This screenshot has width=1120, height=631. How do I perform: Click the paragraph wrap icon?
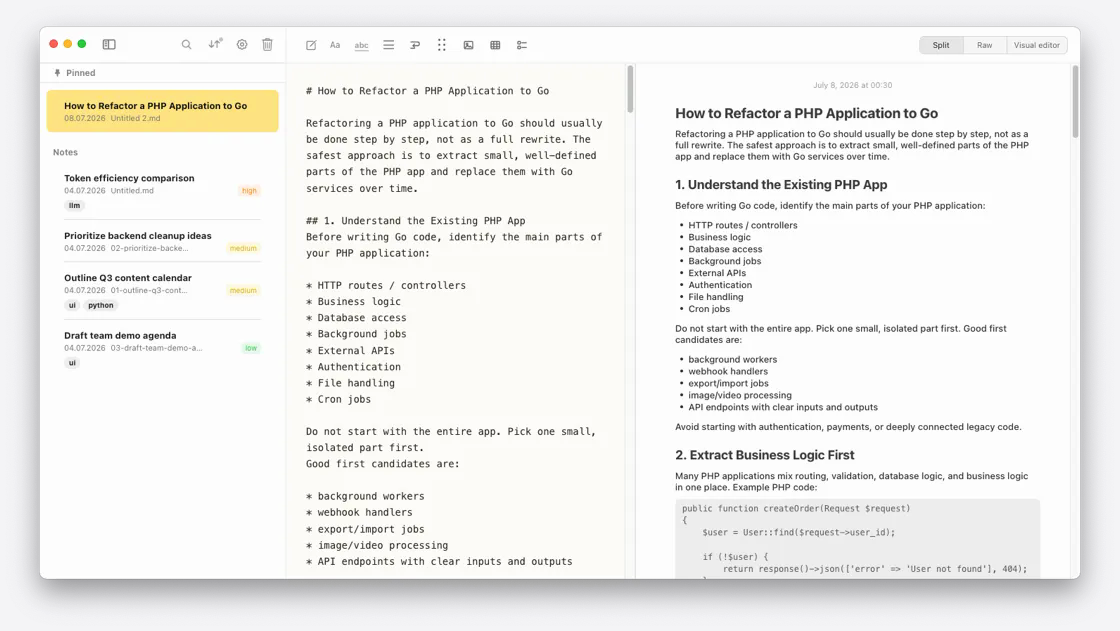pos(415,45)
